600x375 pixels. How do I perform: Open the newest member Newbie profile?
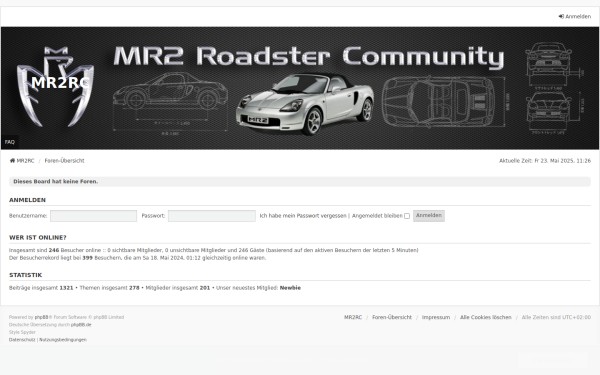tap(290, 288)
